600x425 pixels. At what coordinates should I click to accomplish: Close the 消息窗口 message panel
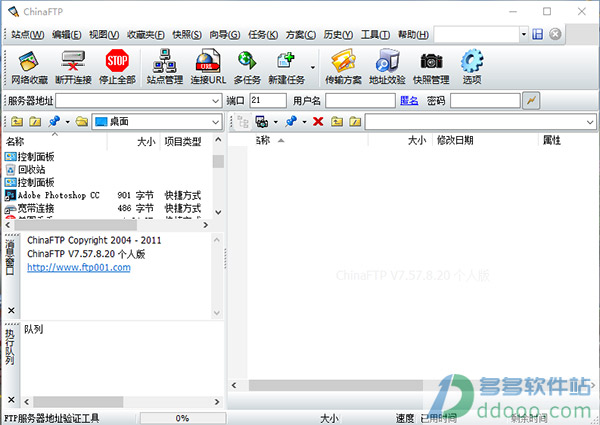coord(11,310)
